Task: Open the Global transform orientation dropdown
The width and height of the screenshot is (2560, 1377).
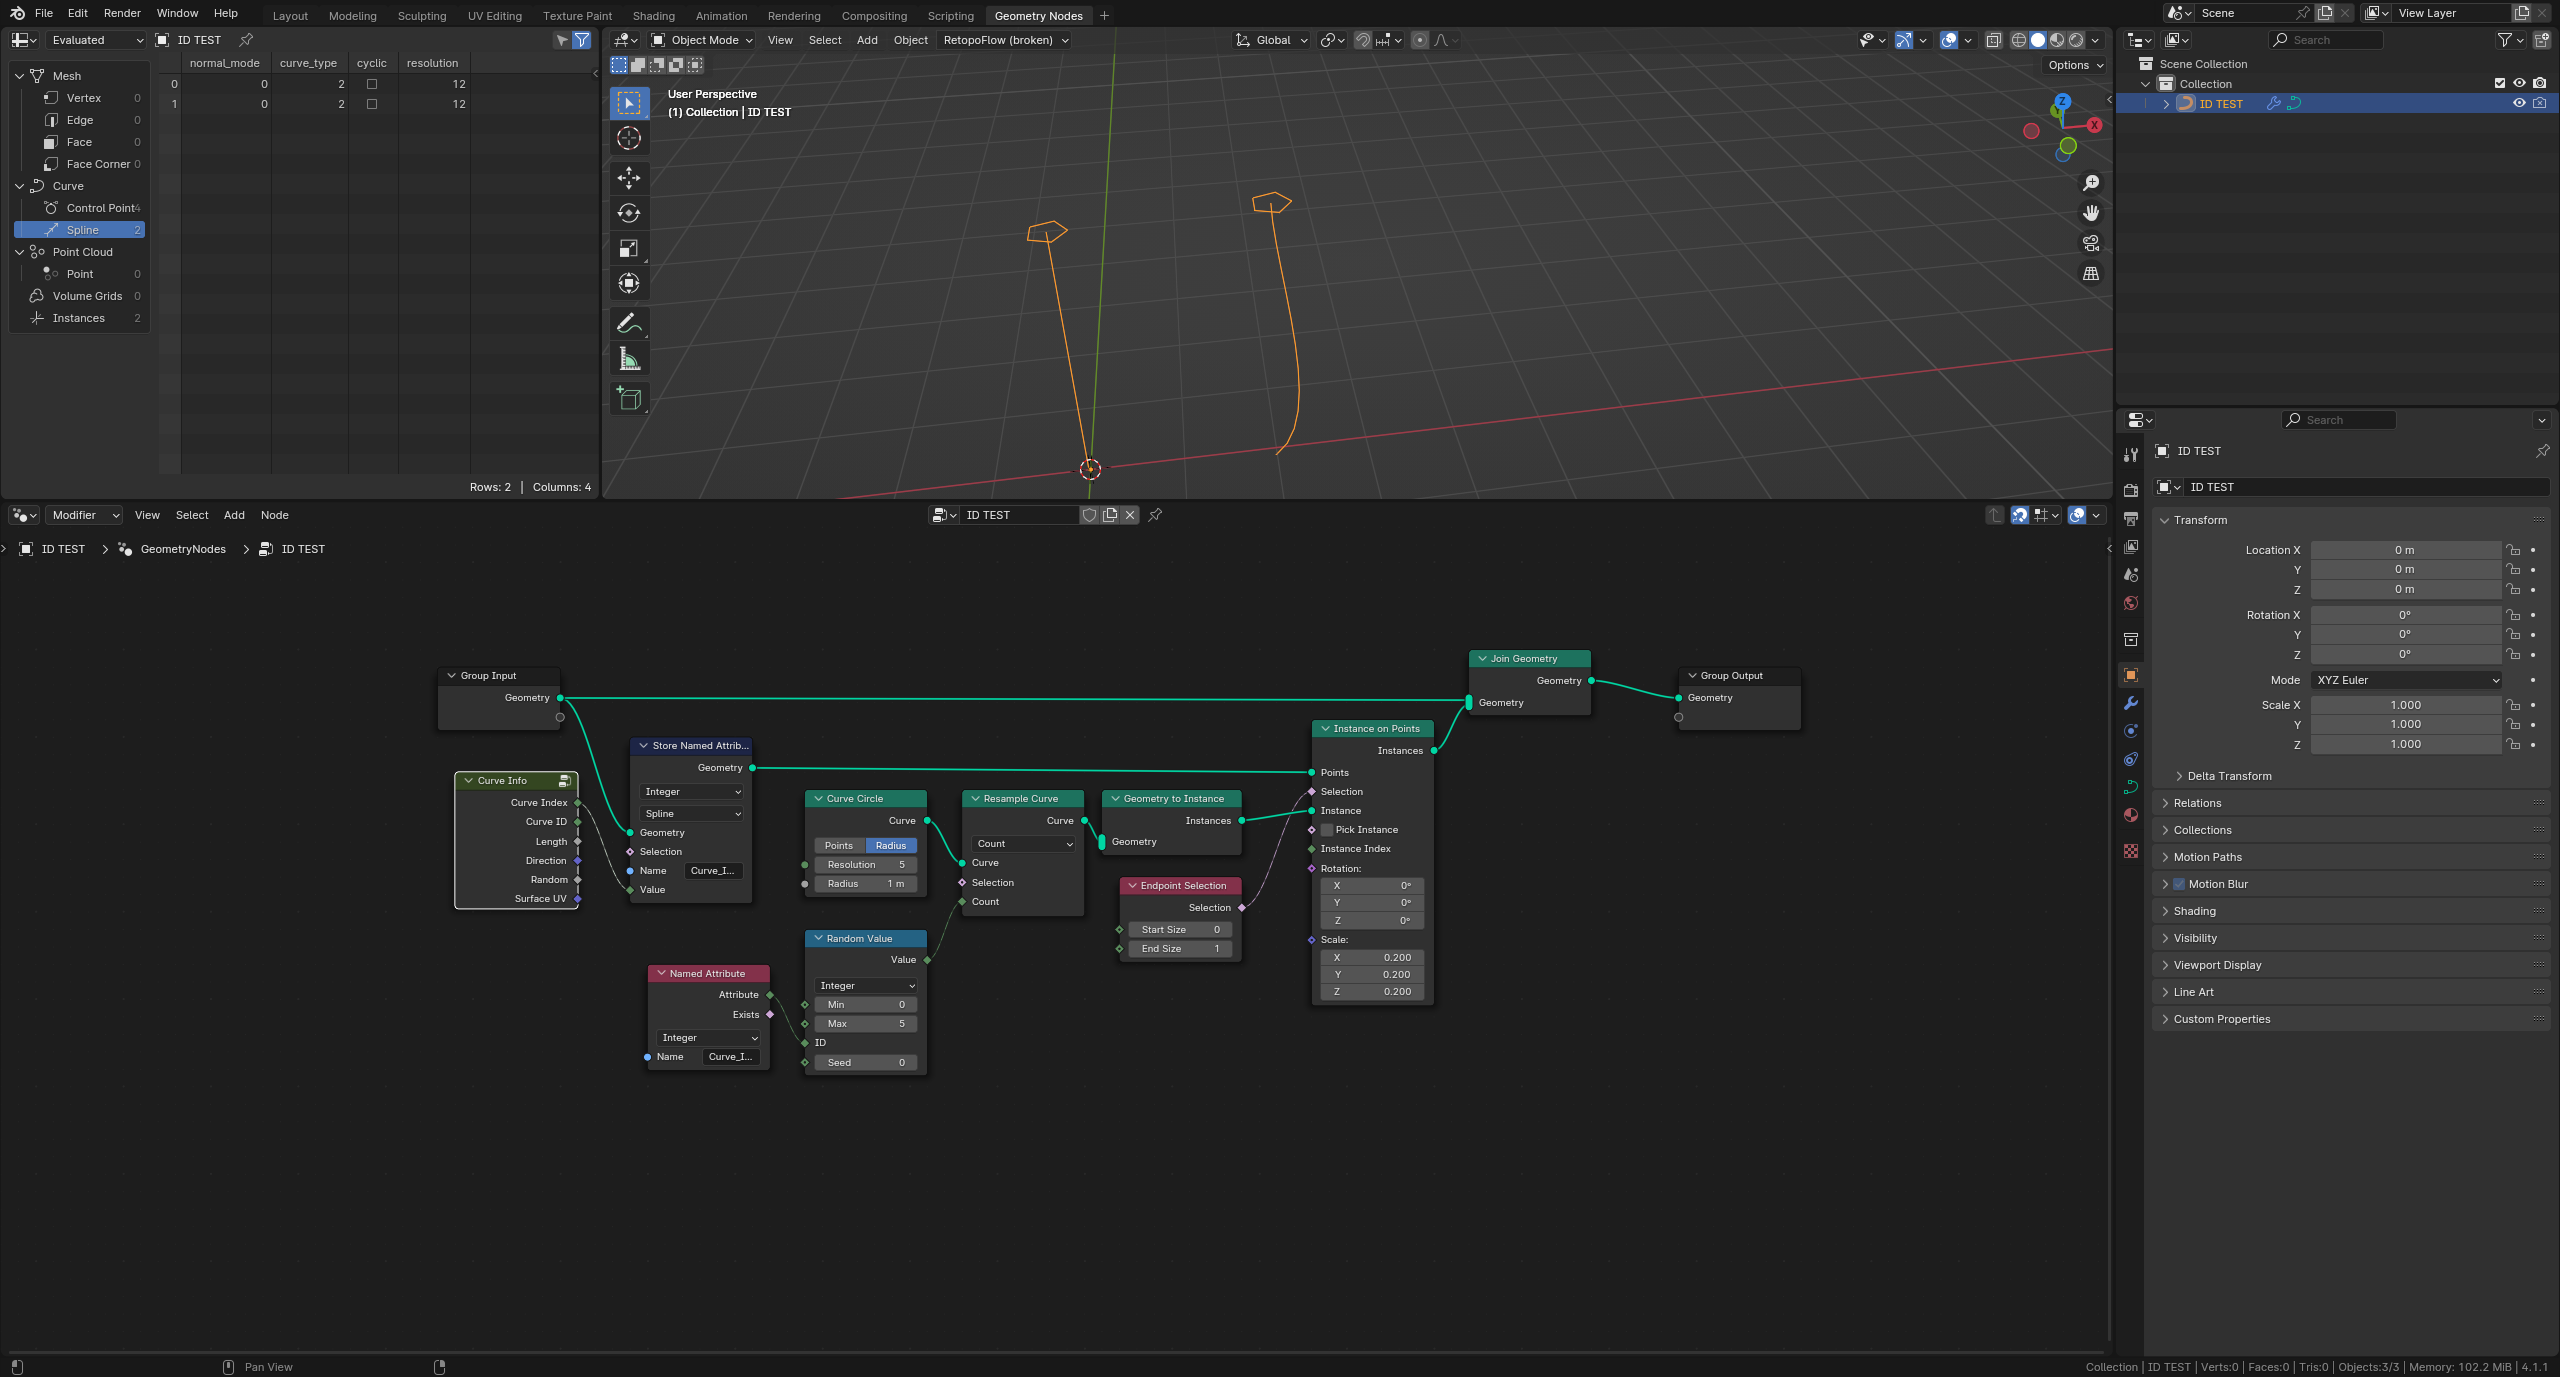Action: (x=1272, y=40)
